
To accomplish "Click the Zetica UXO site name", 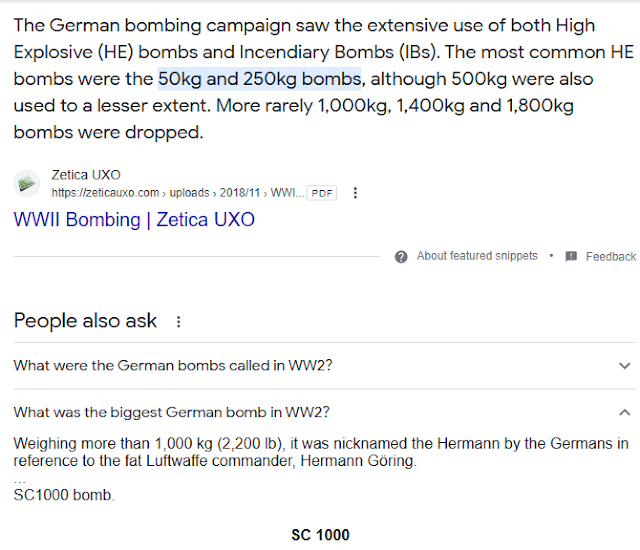I will click(x=88, y=176).
